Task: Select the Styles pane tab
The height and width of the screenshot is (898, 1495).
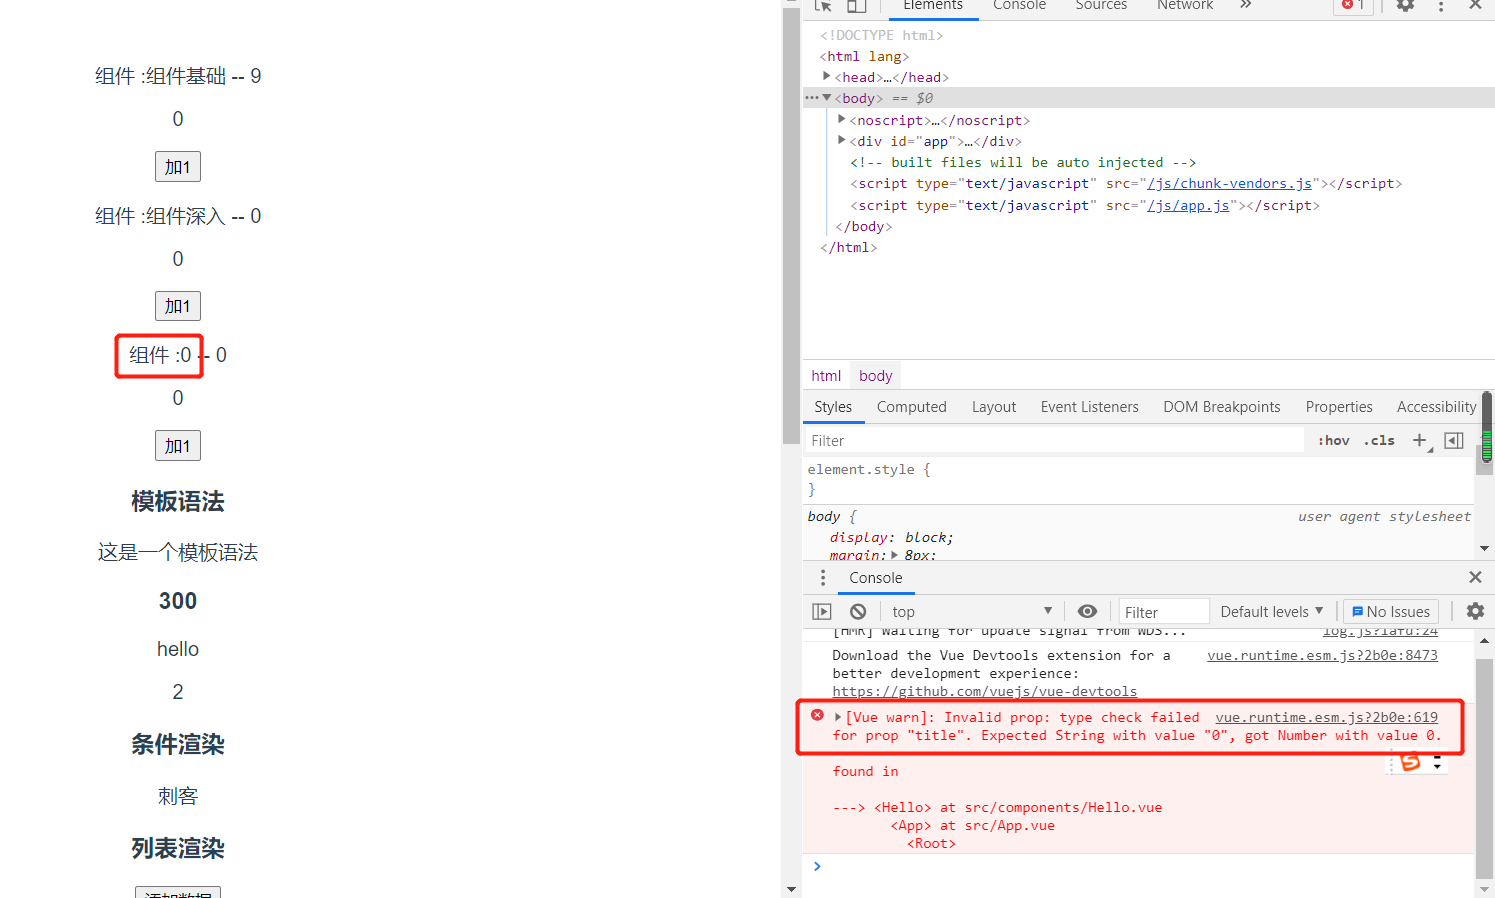Action: tap(833, 407)
